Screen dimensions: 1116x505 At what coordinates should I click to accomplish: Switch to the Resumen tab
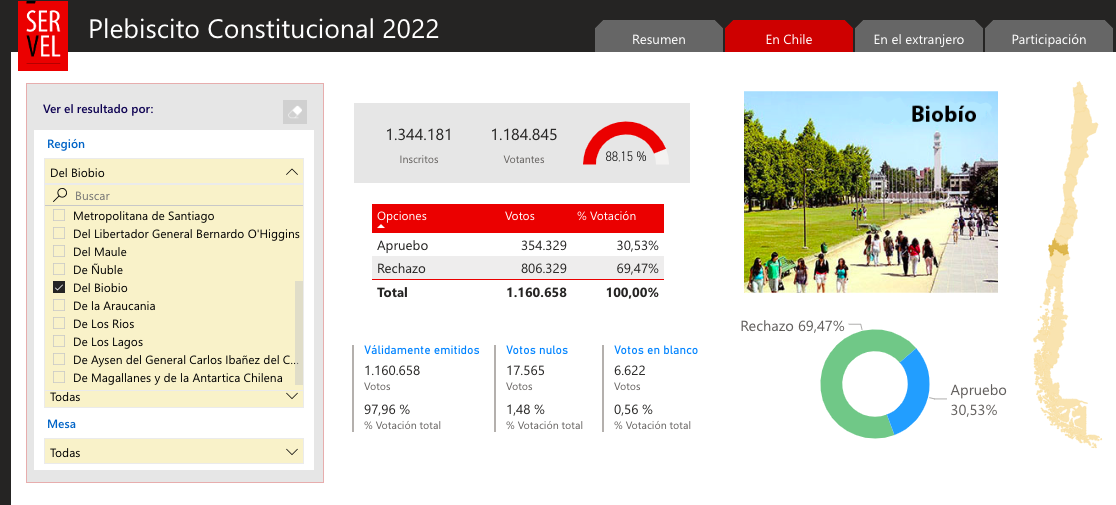(658, 37)
